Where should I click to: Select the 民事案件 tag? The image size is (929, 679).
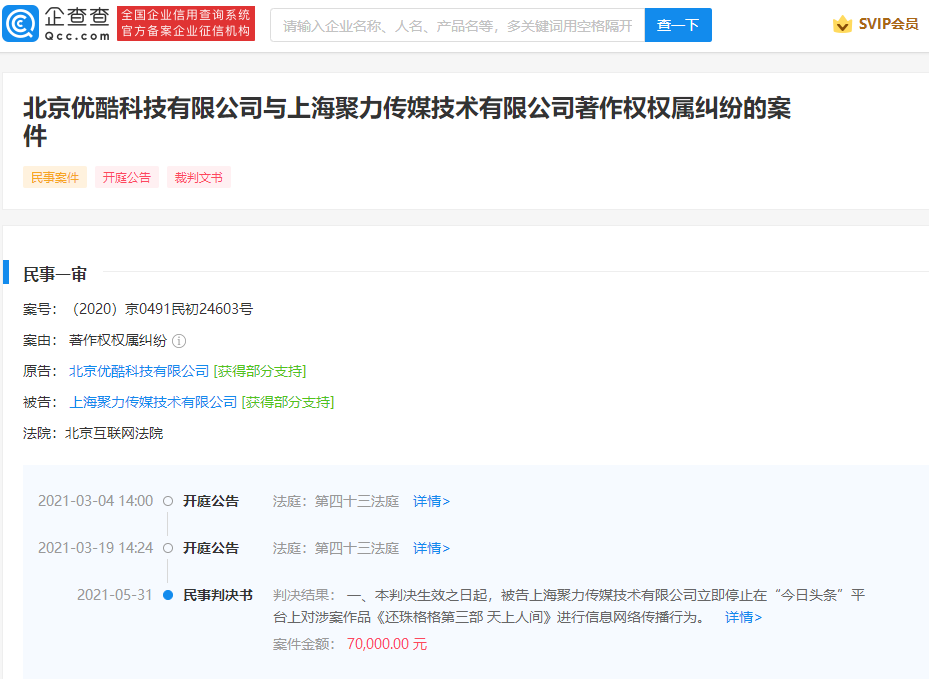pos(55,177)
